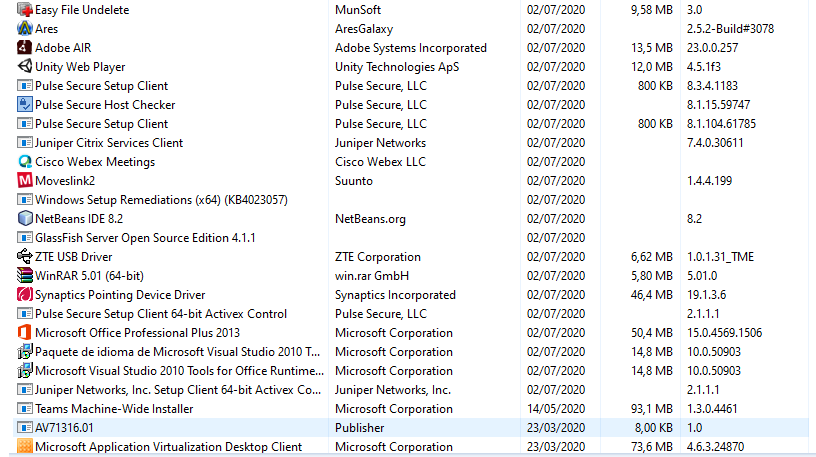Click the 93,1 MB size value

pyautogui.click(x=652, y=409)
